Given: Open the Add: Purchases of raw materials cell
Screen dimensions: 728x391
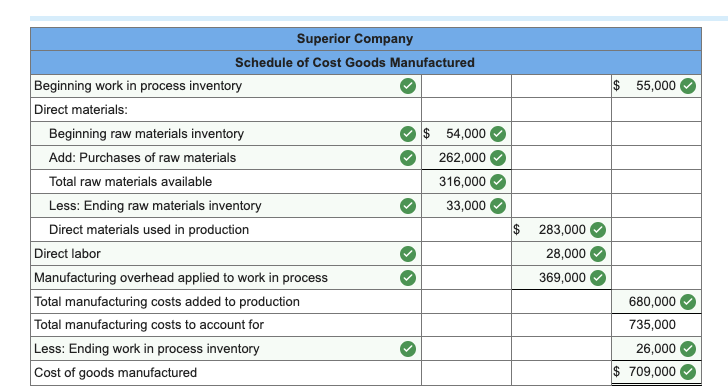Looking at the screenshot, I should 226,158.
